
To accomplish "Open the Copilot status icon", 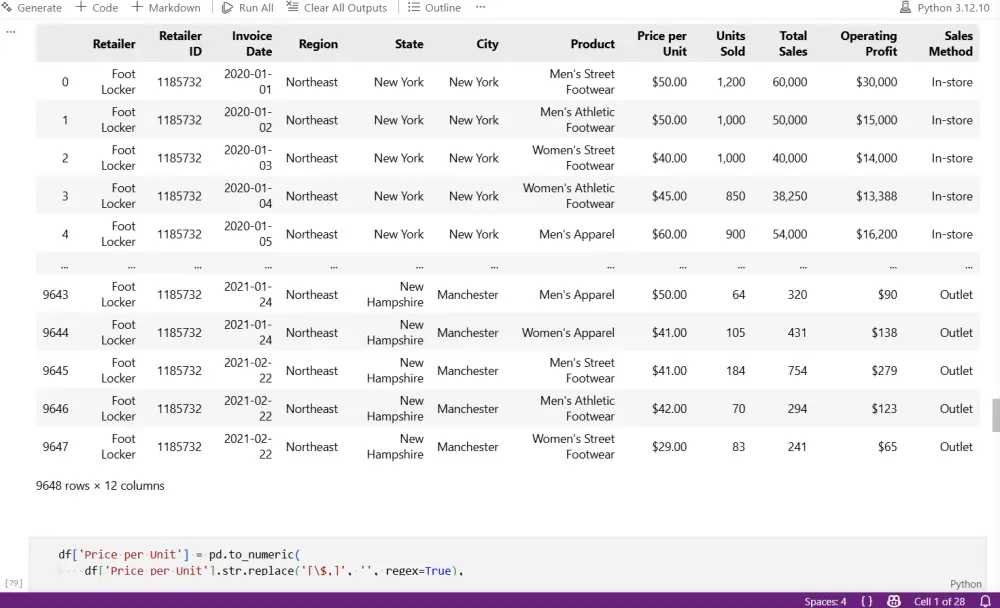I will 893,601.
